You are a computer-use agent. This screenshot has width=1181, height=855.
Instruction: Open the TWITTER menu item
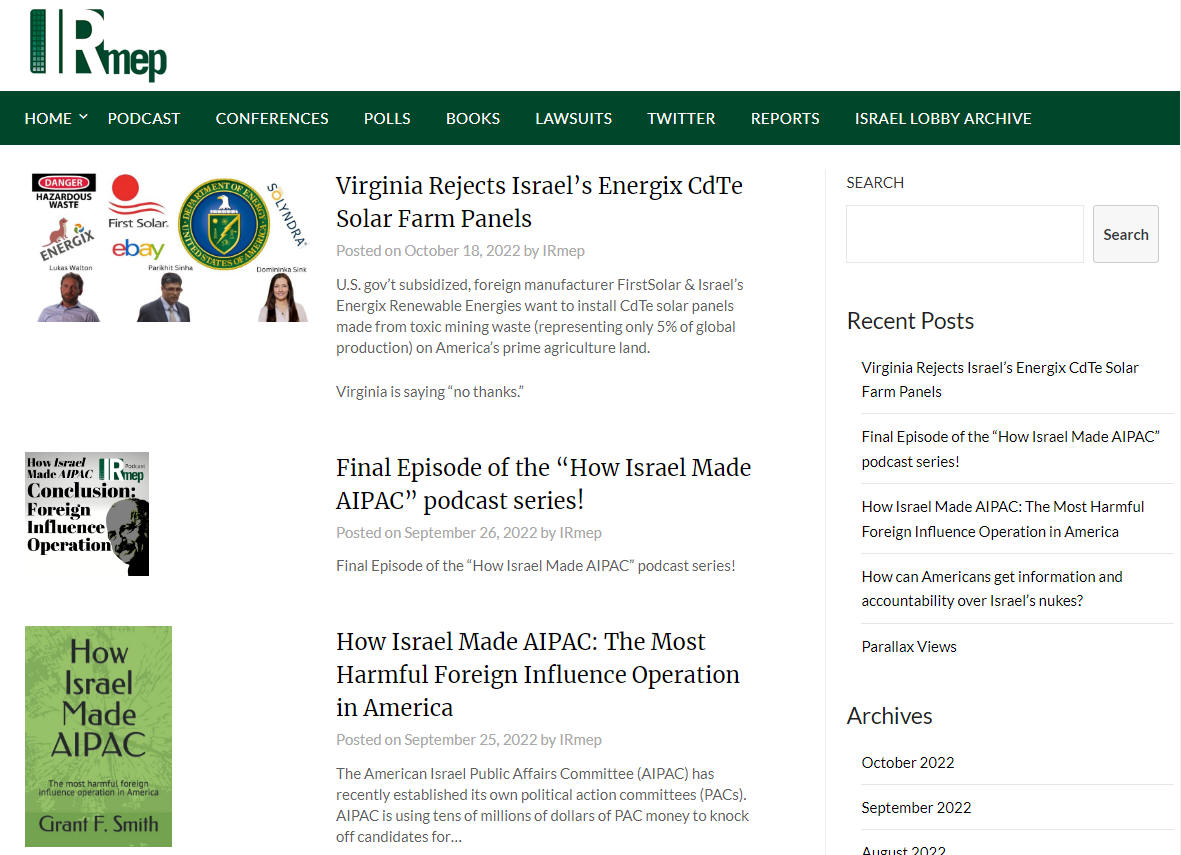pos(681,118)
